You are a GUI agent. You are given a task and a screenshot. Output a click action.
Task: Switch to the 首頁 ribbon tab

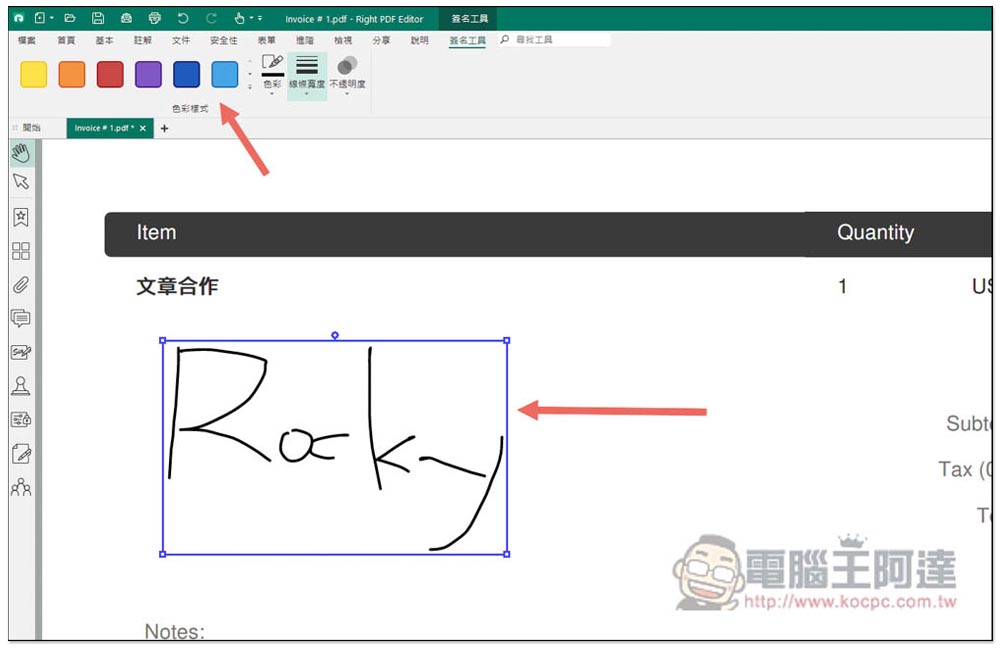66,40
